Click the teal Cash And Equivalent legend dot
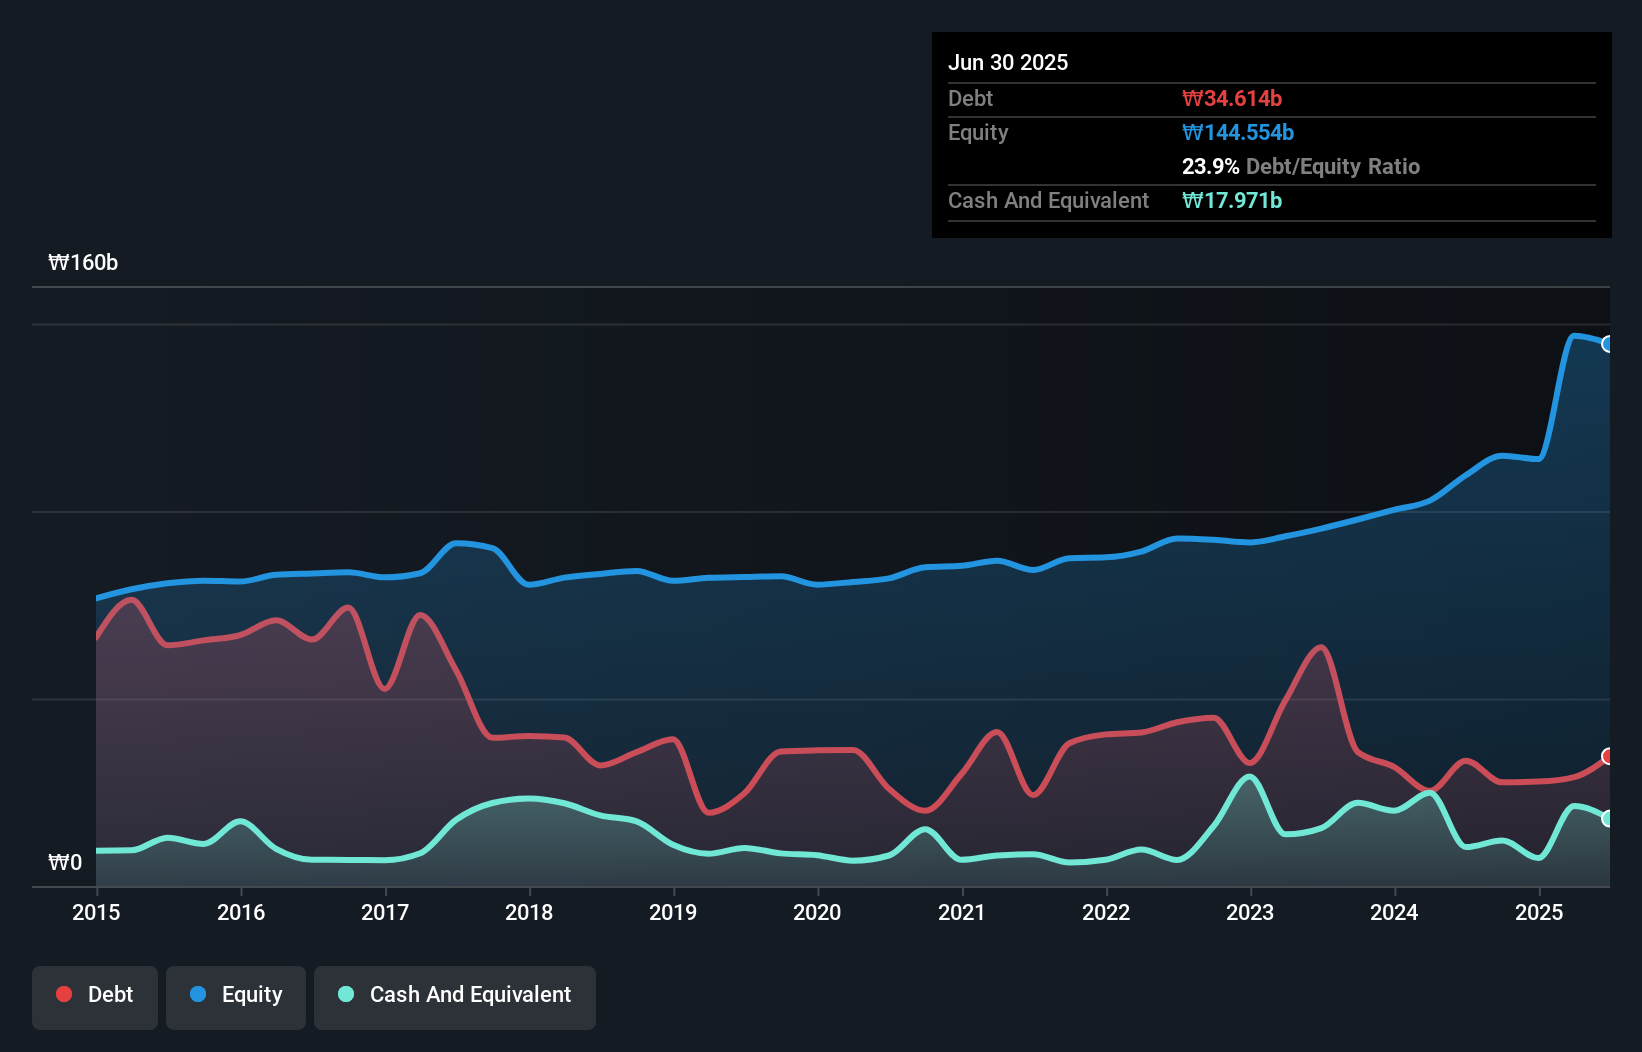This screenshot has height=1052, width=1642. point(346,994)
